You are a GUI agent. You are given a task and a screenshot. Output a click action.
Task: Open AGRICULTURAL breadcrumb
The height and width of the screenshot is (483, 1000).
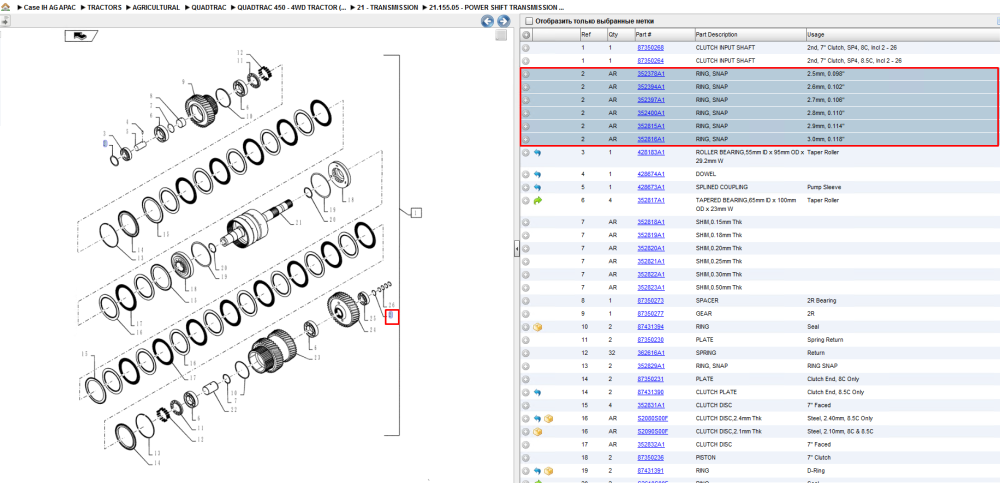tap(156, 7)
